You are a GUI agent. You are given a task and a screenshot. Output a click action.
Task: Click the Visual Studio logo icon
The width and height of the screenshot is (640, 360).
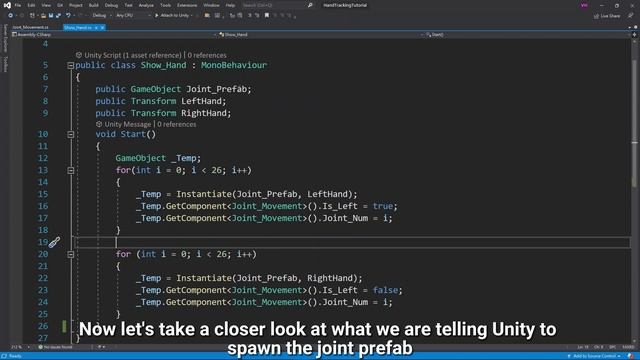[7, 5]
